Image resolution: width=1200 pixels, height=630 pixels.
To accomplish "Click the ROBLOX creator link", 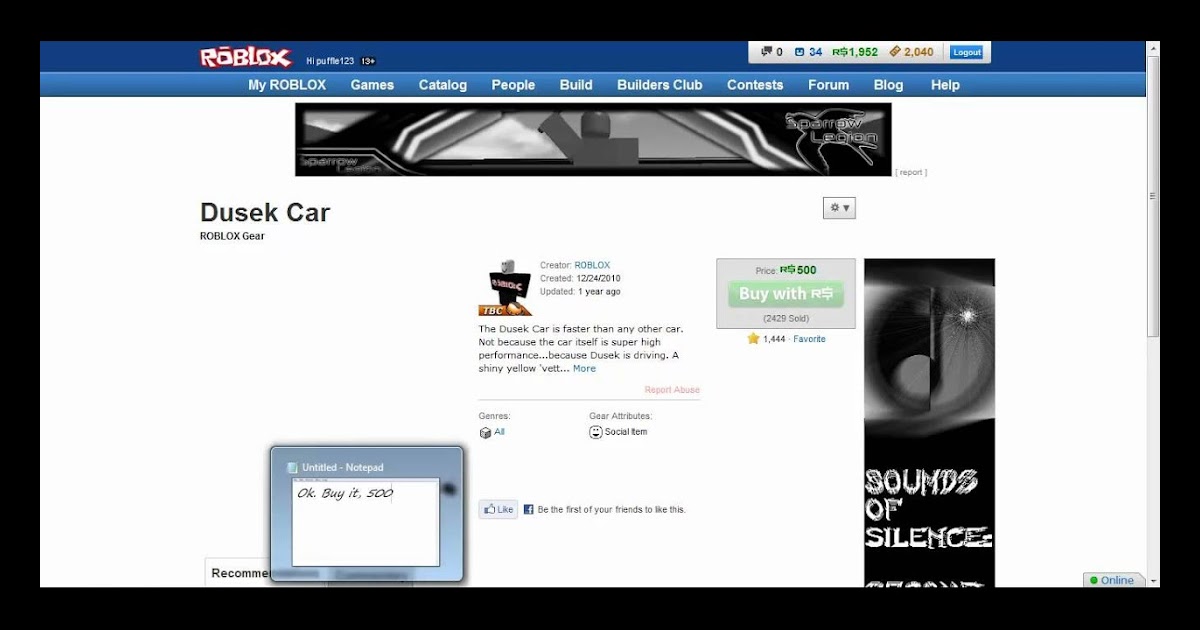I will [x=592, y=265].
